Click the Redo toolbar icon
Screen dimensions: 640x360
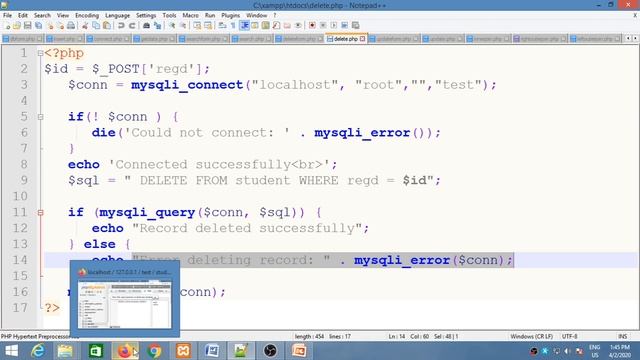[x=132, y=26]
